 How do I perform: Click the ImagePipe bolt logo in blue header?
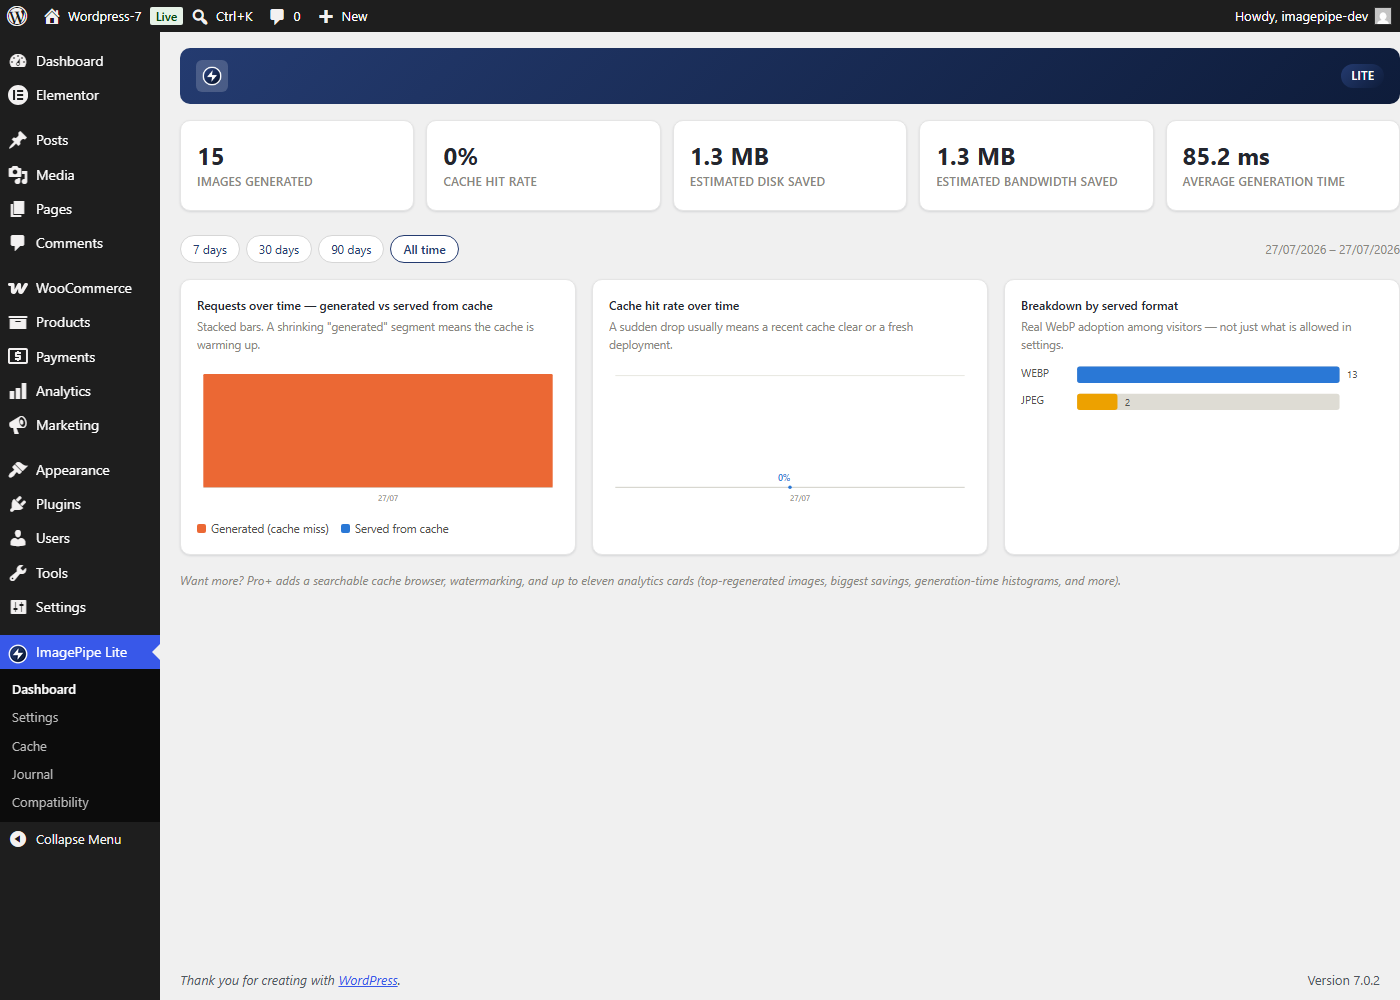(x=212, y=76)
